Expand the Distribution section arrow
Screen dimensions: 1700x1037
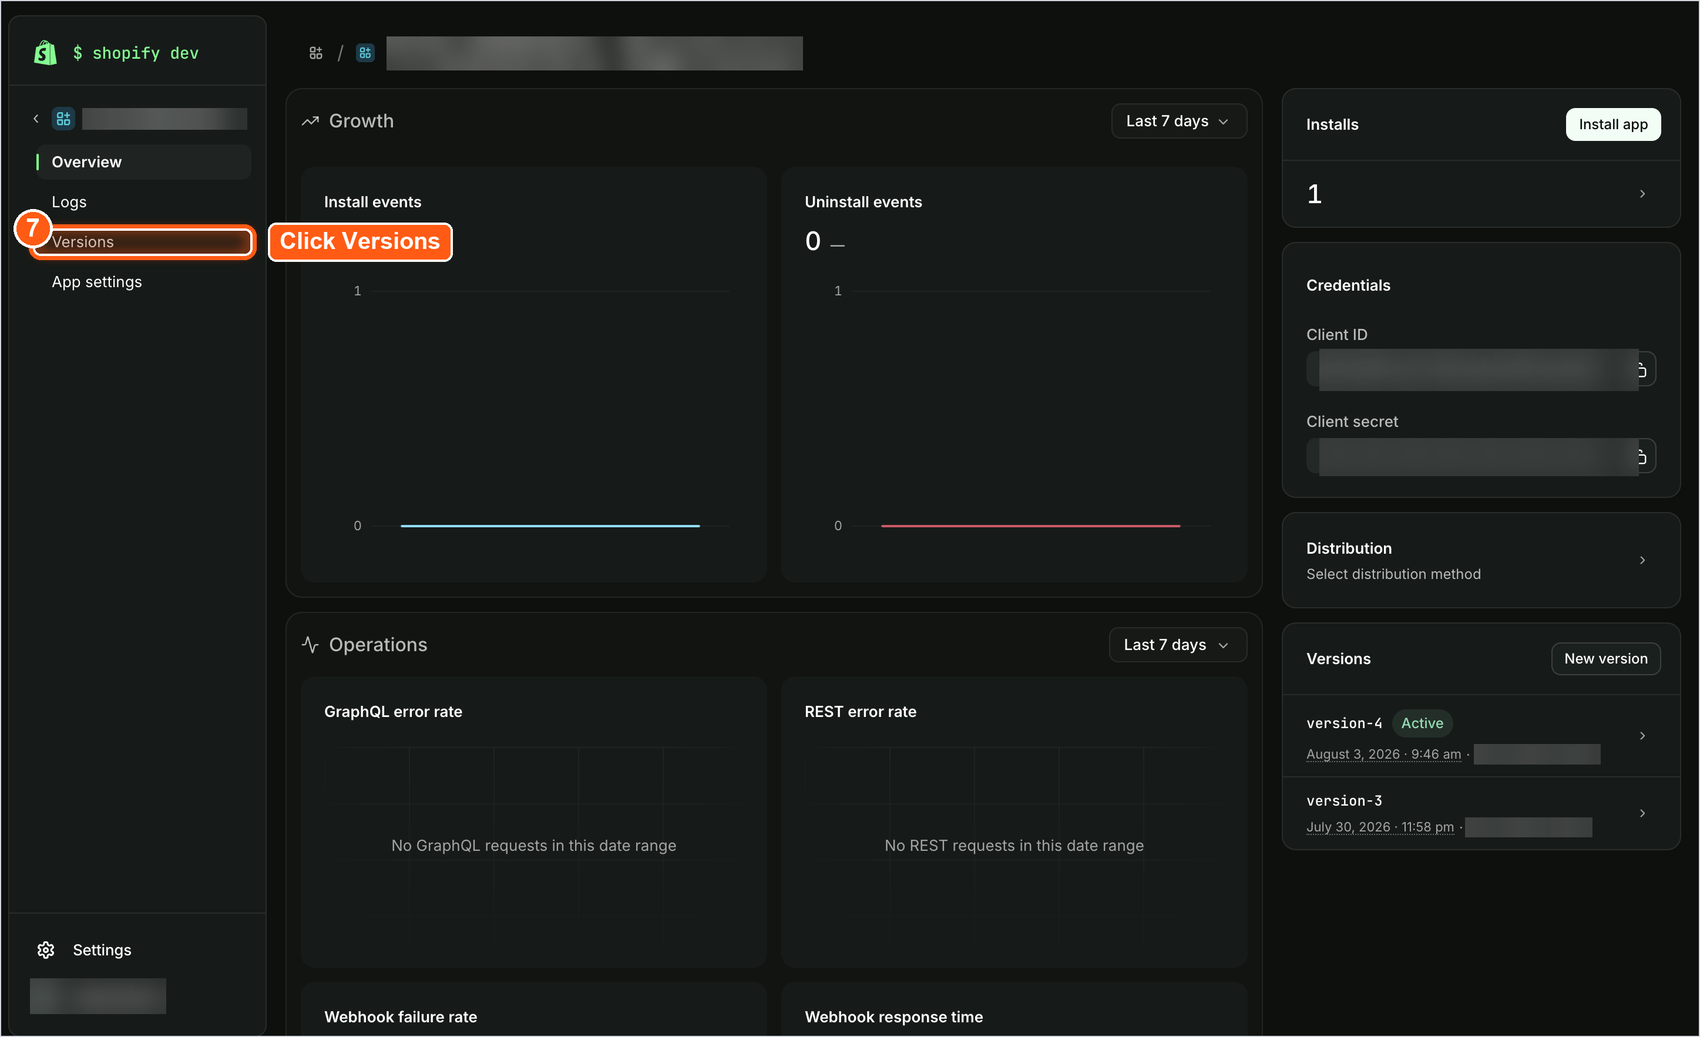point(1642,560)
